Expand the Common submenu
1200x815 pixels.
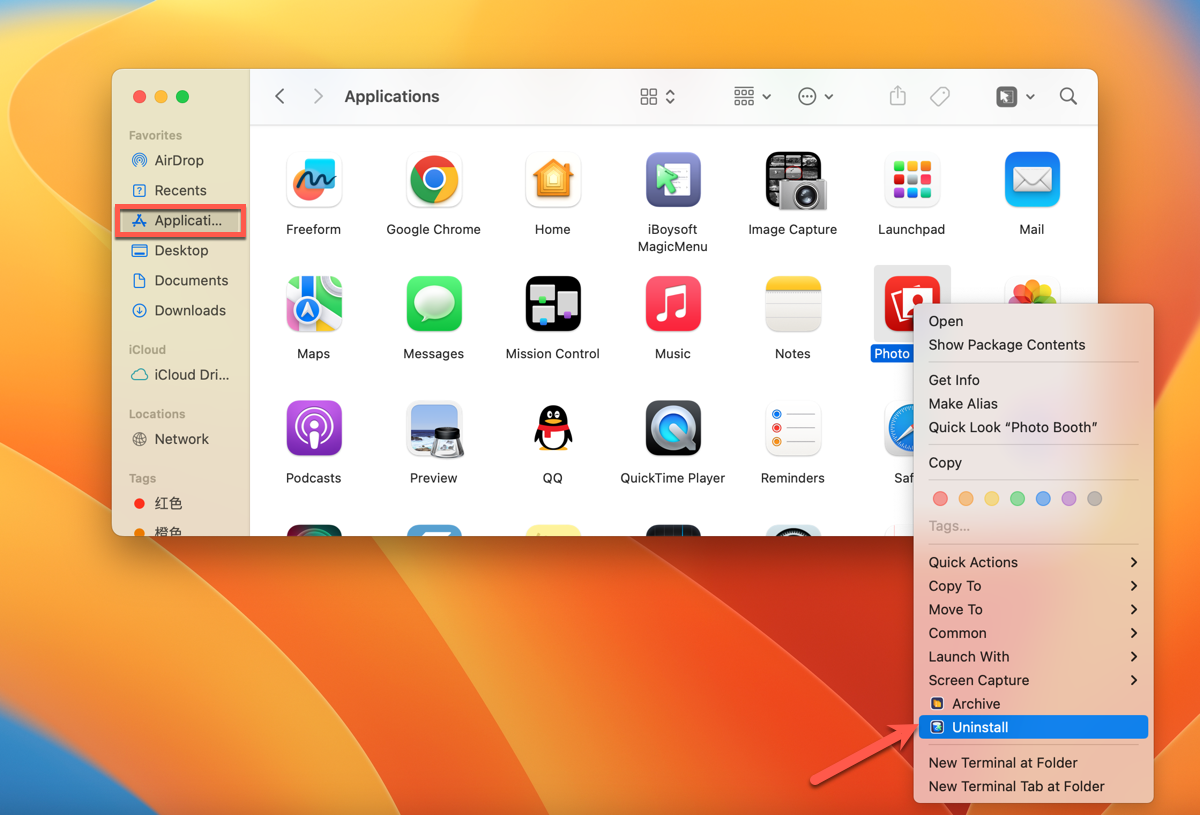pos(1033,633)
